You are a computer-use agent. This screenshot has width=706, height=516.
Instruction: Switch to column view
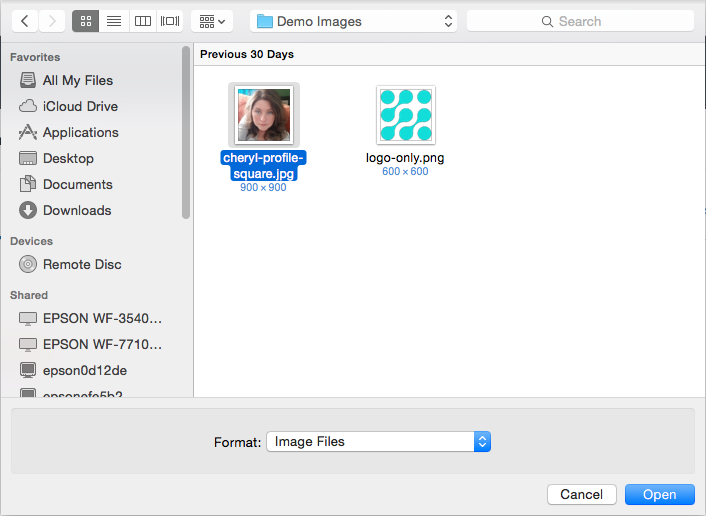point(143,21)
